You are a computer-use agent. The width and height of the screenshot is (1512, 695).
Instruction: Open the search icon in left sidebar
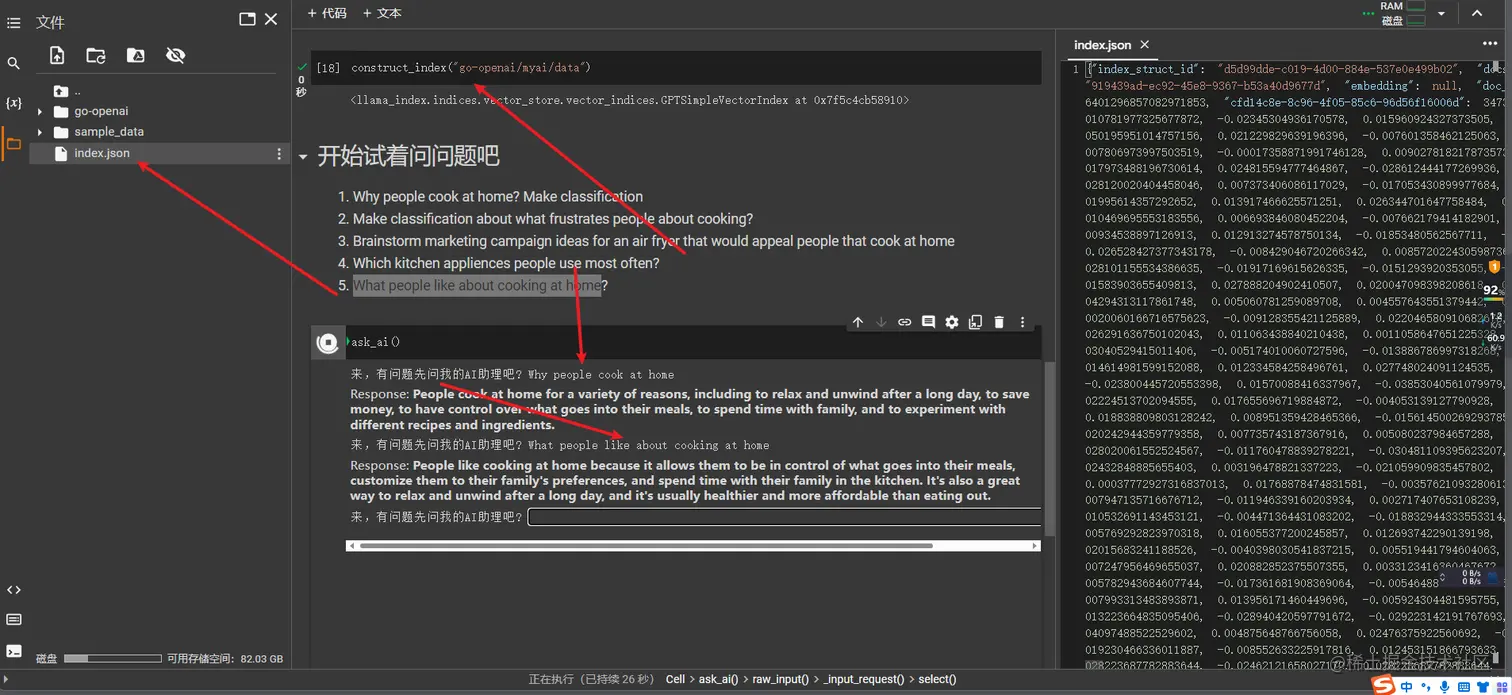[x=14, y=63]
